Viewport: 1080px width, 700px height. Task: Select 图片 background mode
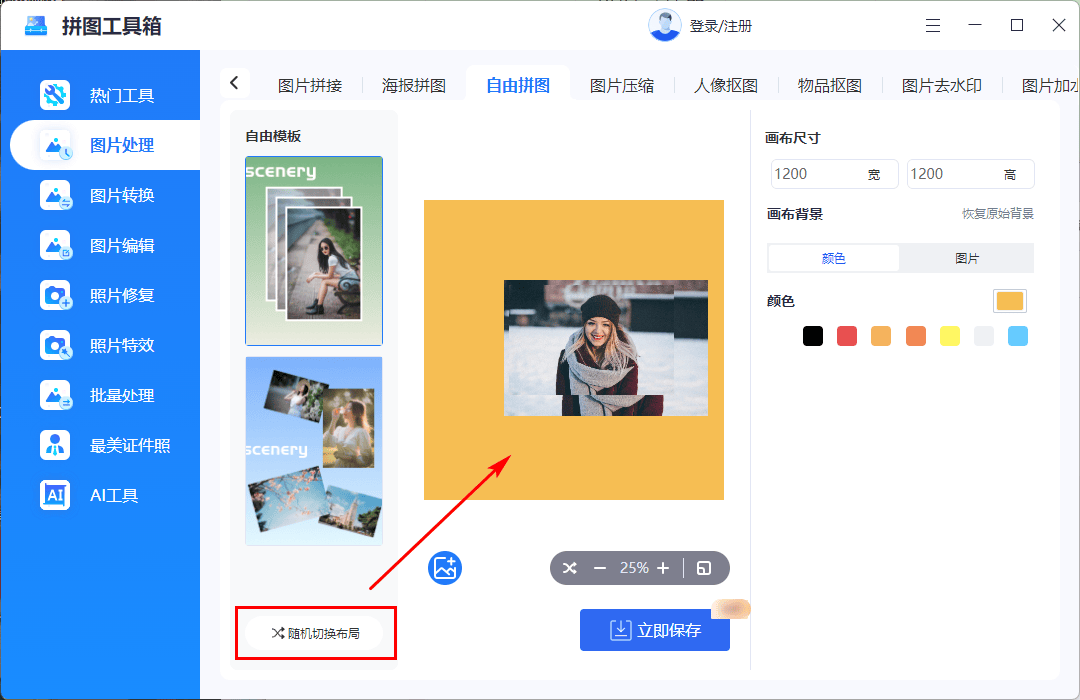[966, 258]
